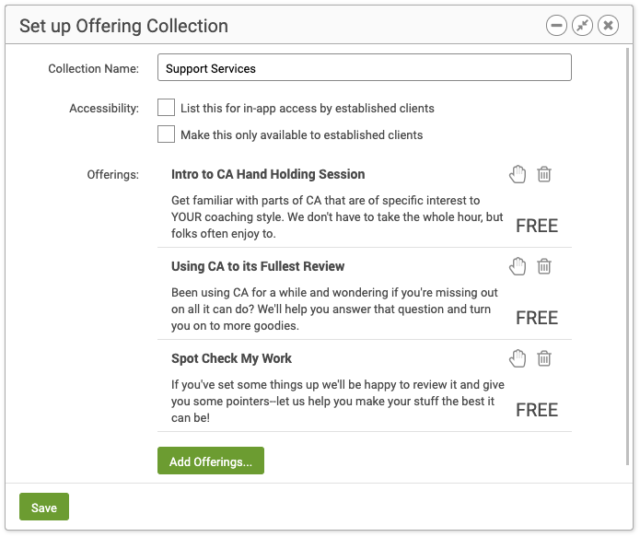Focus the Collection Name field containing Support Services

(x=364, y=67)
